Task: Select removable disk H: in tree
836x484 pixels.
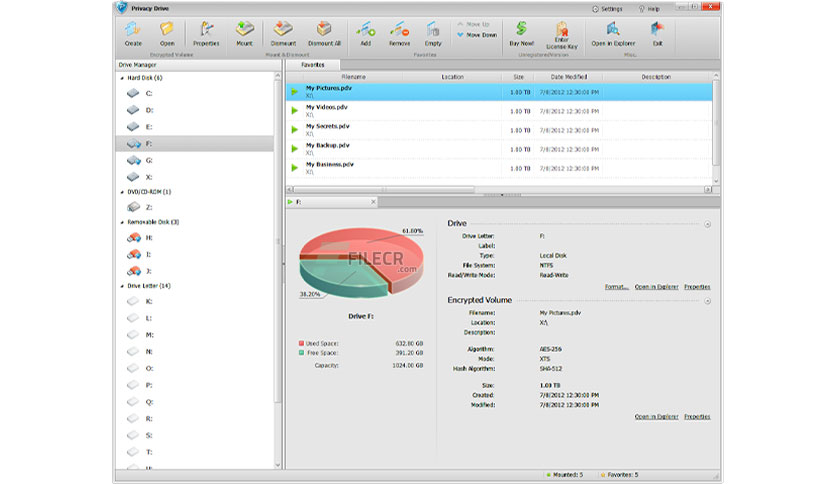Action: pyautogui.click(x=195, y=238)
